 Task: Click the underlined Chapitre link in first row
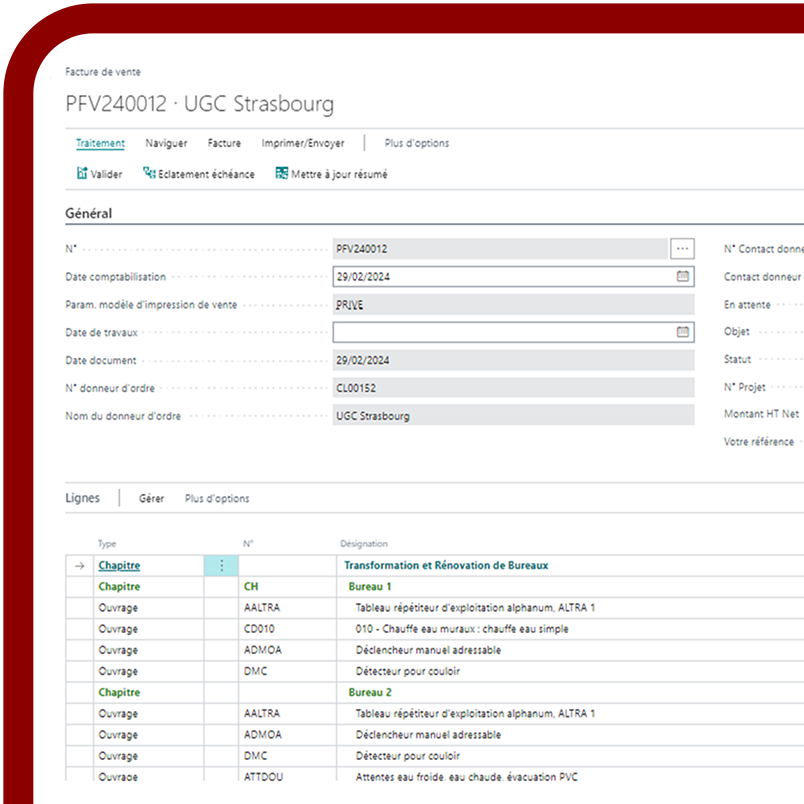119,566
